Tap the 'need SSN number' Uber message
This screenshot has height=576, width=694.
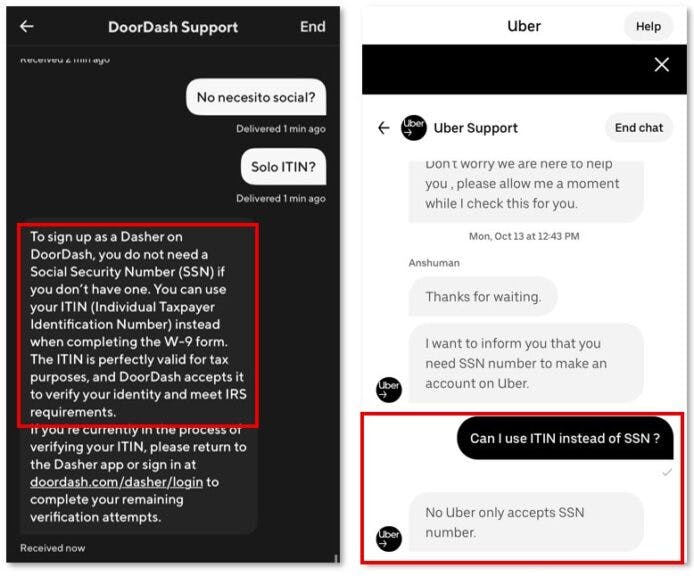[x=526, y=363]
